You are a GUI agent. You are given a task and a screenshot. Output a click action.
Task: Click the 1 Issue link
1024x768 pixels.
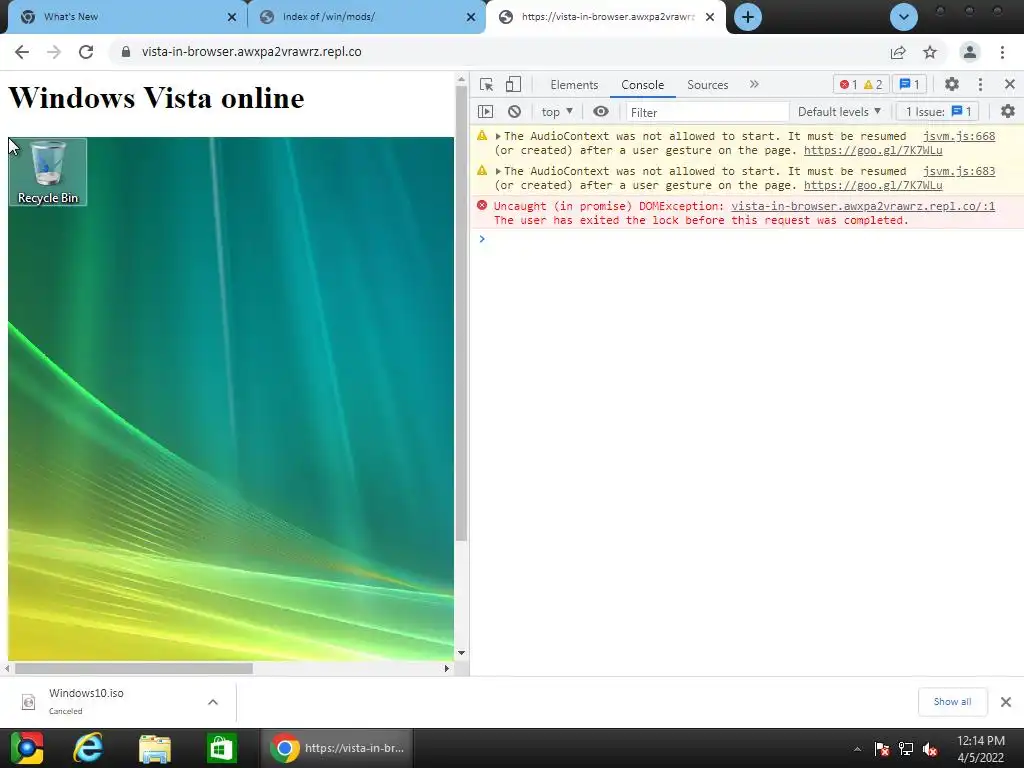pyautogui.click(x=938, y=112)
